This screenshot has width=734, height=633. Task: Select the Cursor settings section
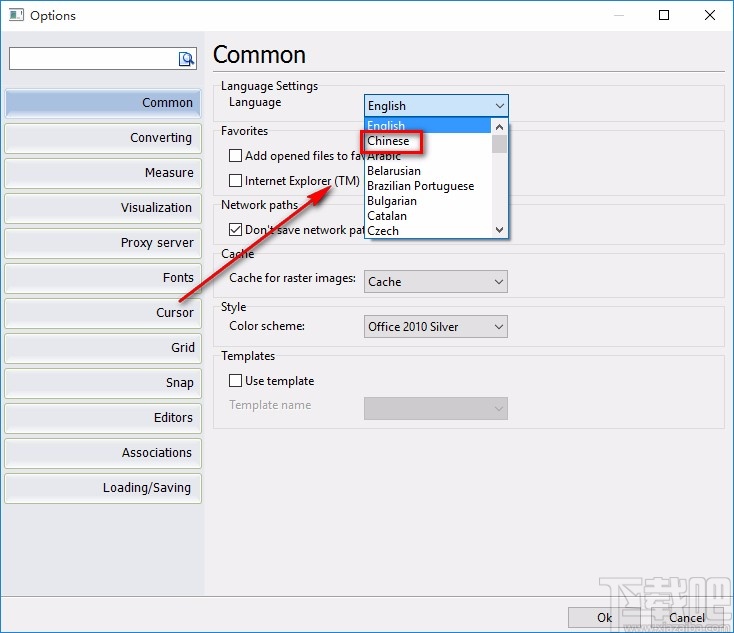103,313
